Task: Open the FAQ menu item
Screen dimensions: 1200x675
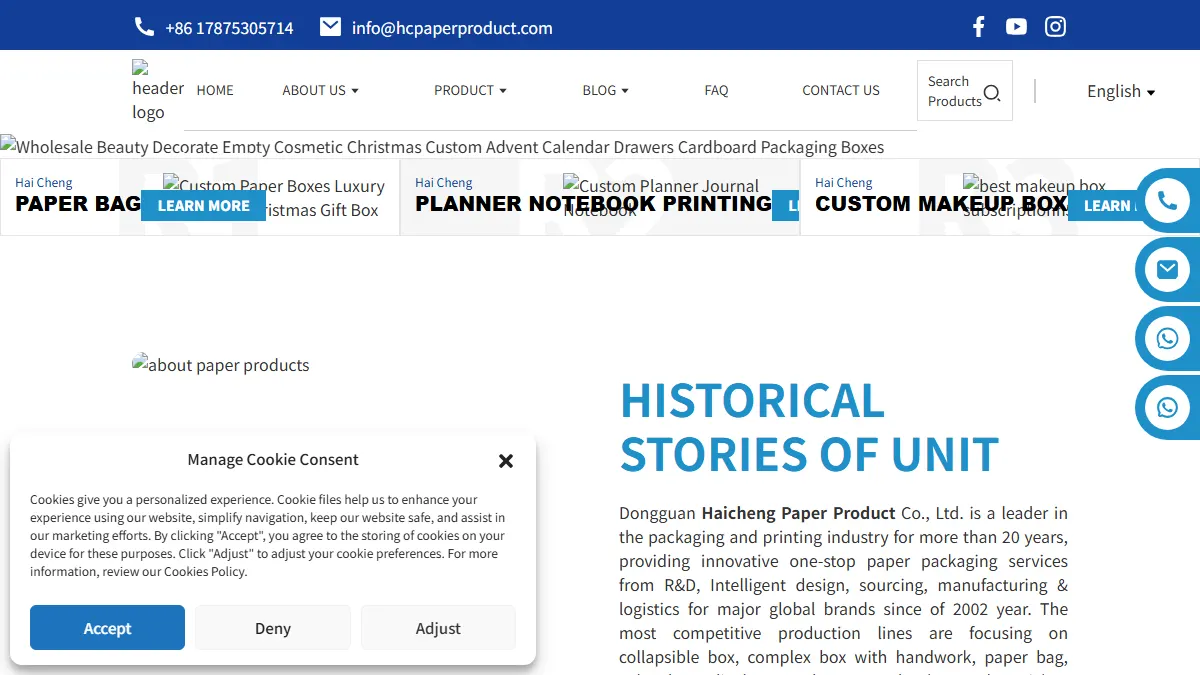Action: point(716,90)
